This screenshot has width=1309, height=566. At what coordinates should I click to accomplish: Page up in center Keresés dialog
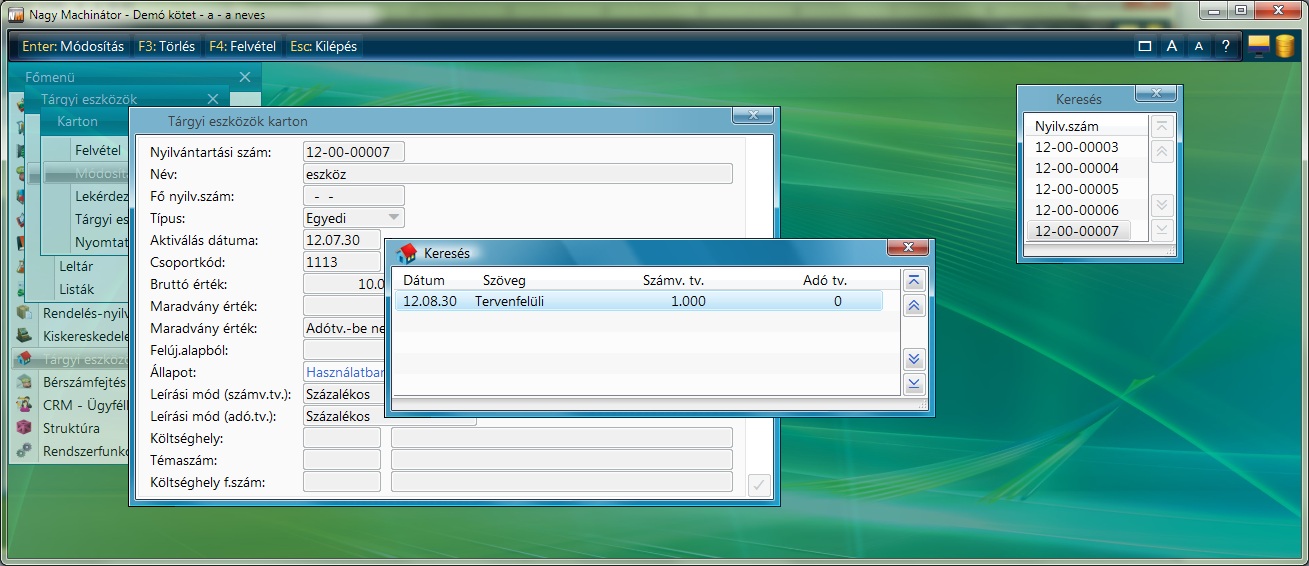[913, 307]
